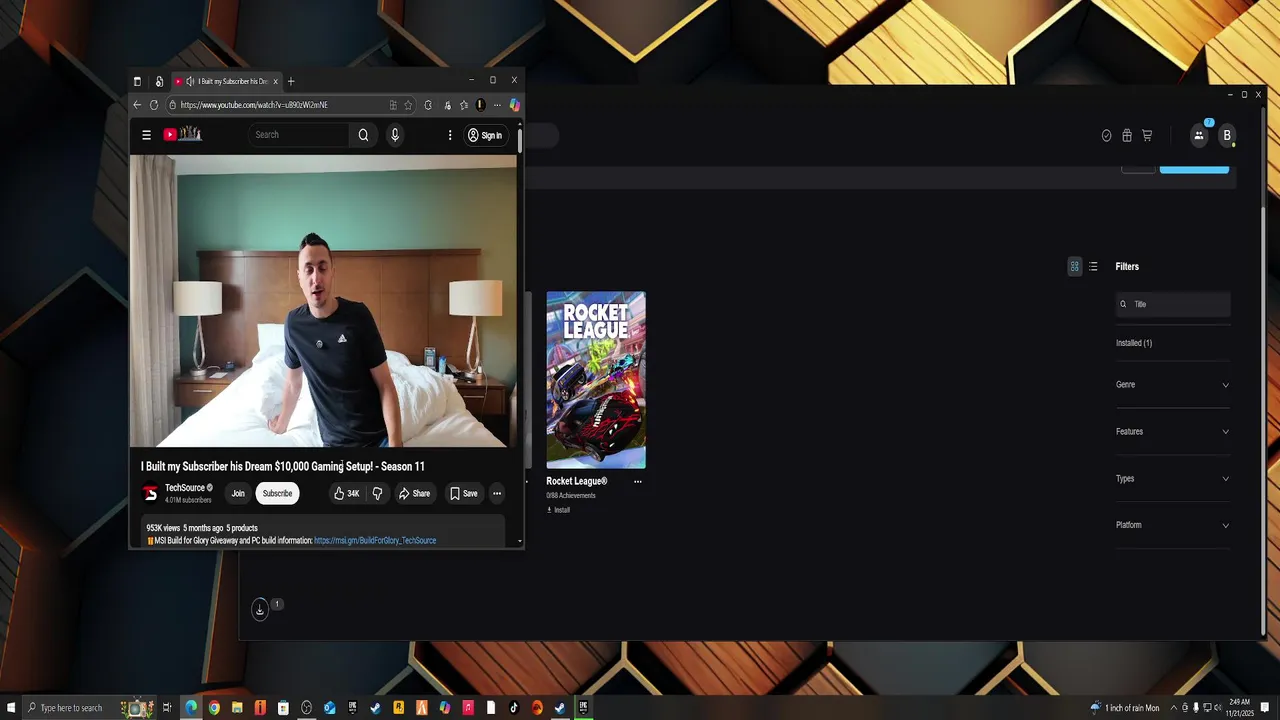Click Sign in on YouTube
The image size is (1280, 720).
tap(485, 135)
